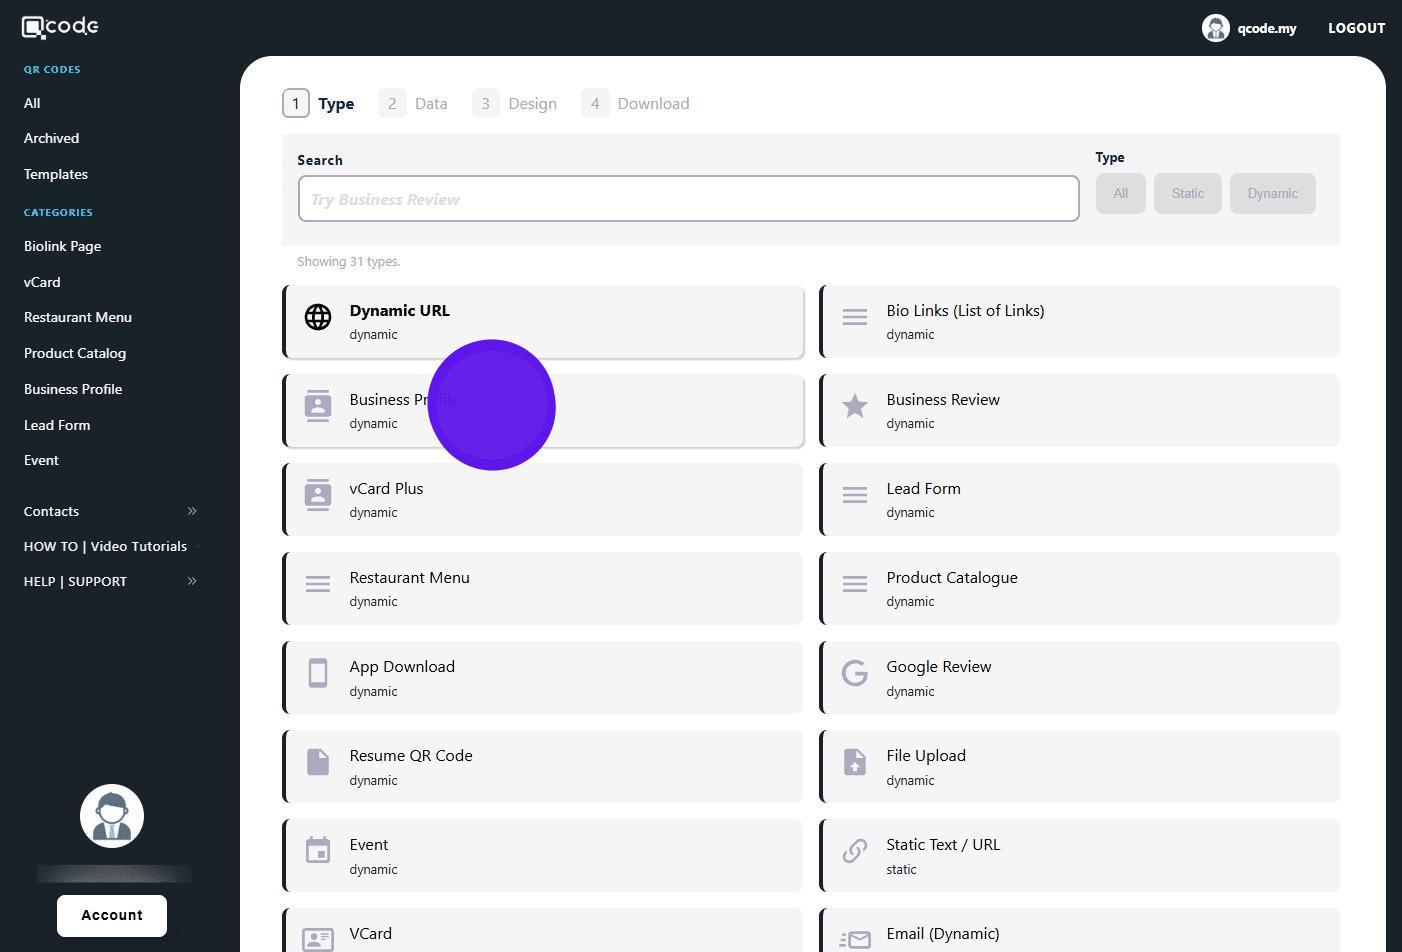
Task: Select the Event calendar icon
Action: pyautogui.click(x=318, y=850)
